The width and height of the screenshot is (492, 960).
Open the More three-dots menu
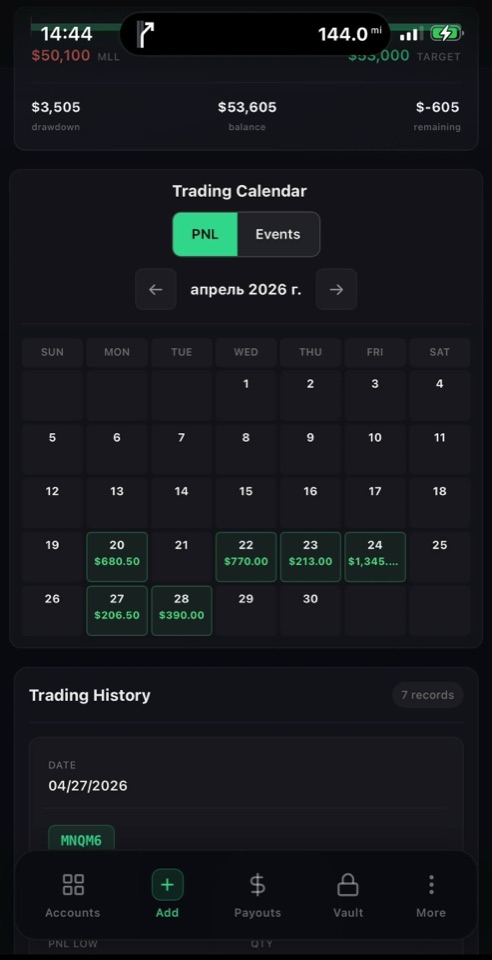[x=431, y=885]
